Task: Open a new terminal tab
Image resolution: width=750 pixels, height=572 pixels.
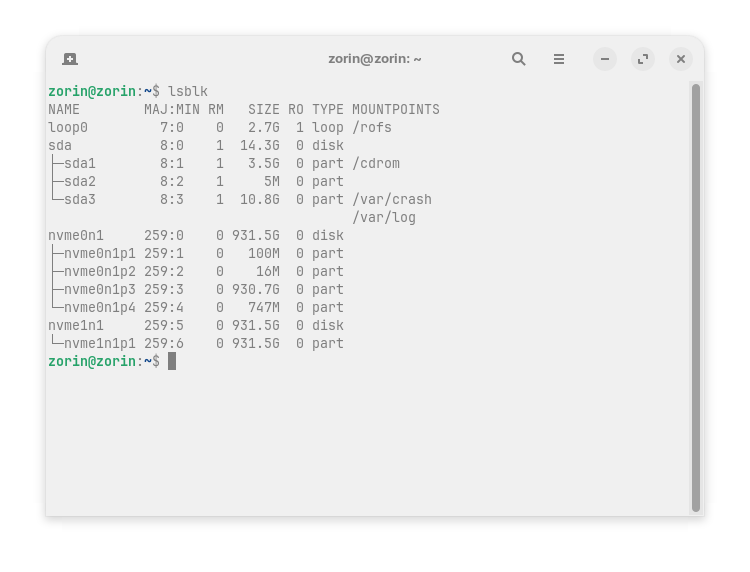Action: pos(70,59)
